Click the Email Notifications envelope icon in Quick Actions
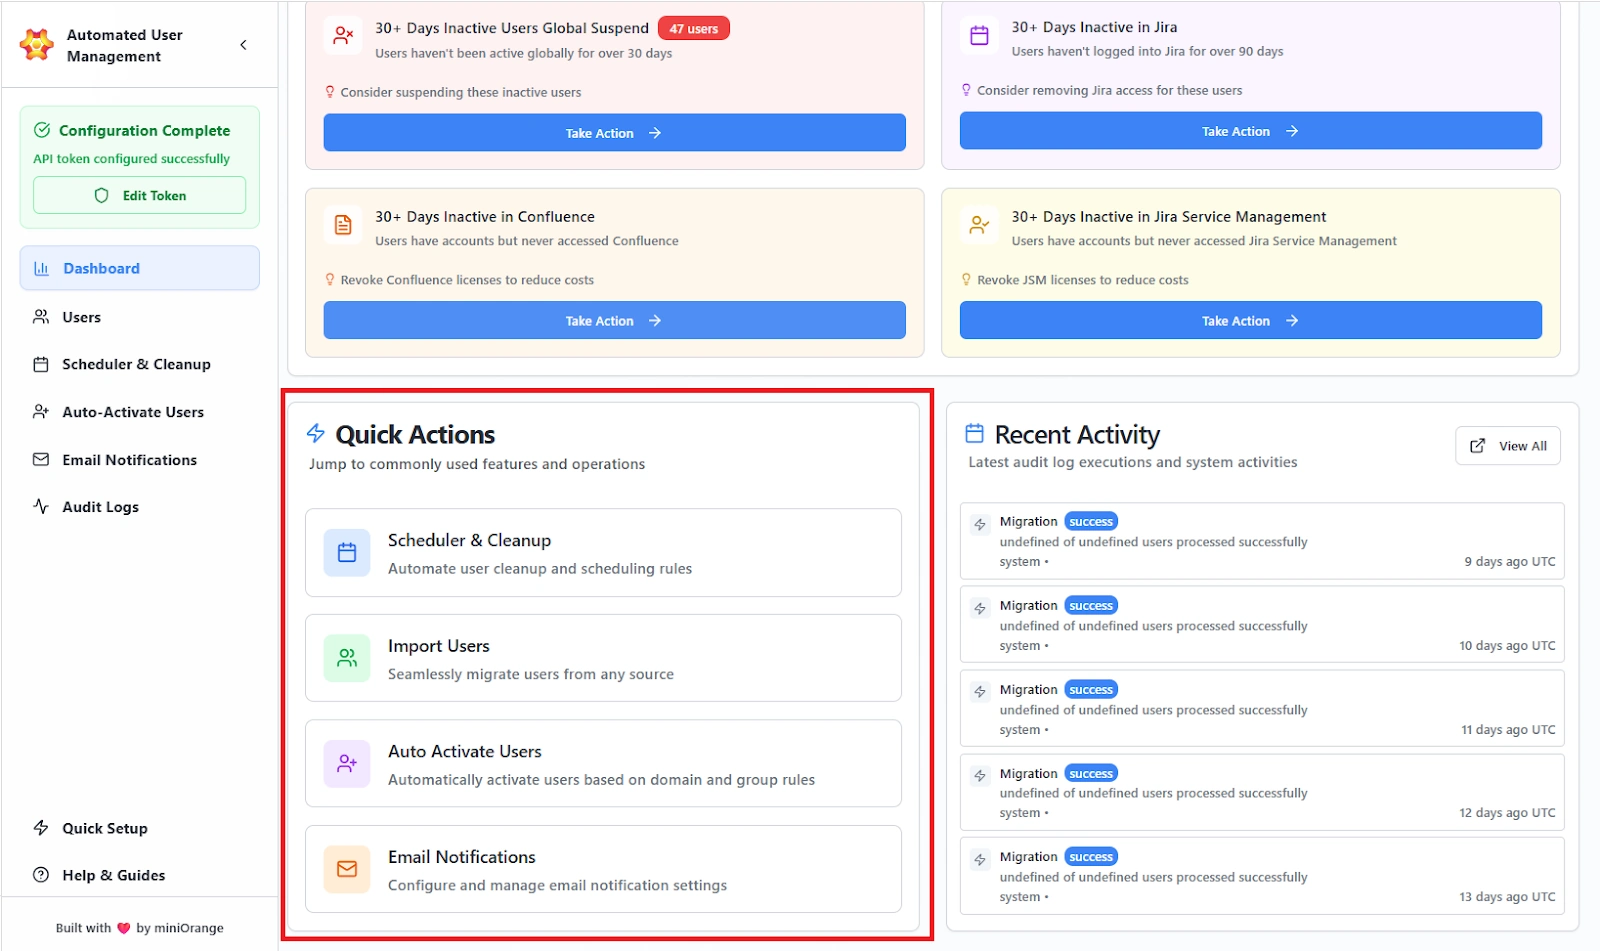Screen dimensions: 1600x951 (346, 870)
